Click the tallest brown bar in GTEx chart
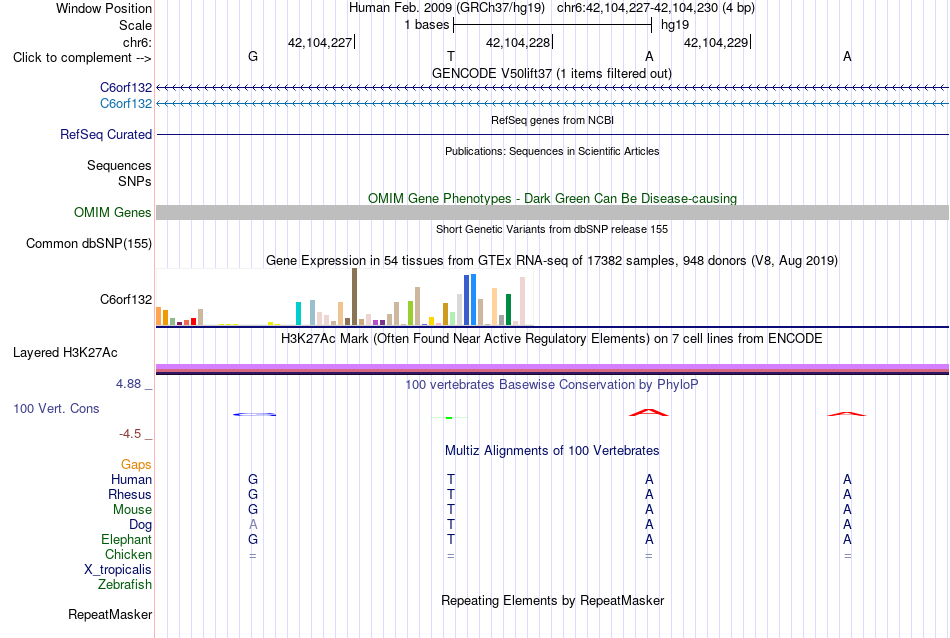Viewport: 950px width, 638px height. [x=354, y=297]
